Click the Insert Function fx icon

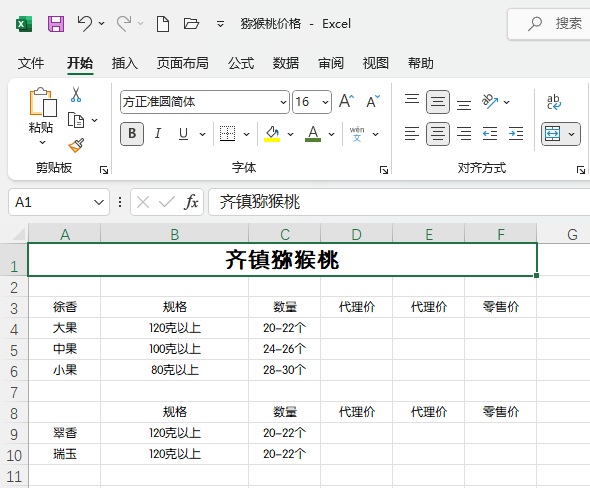191,202
